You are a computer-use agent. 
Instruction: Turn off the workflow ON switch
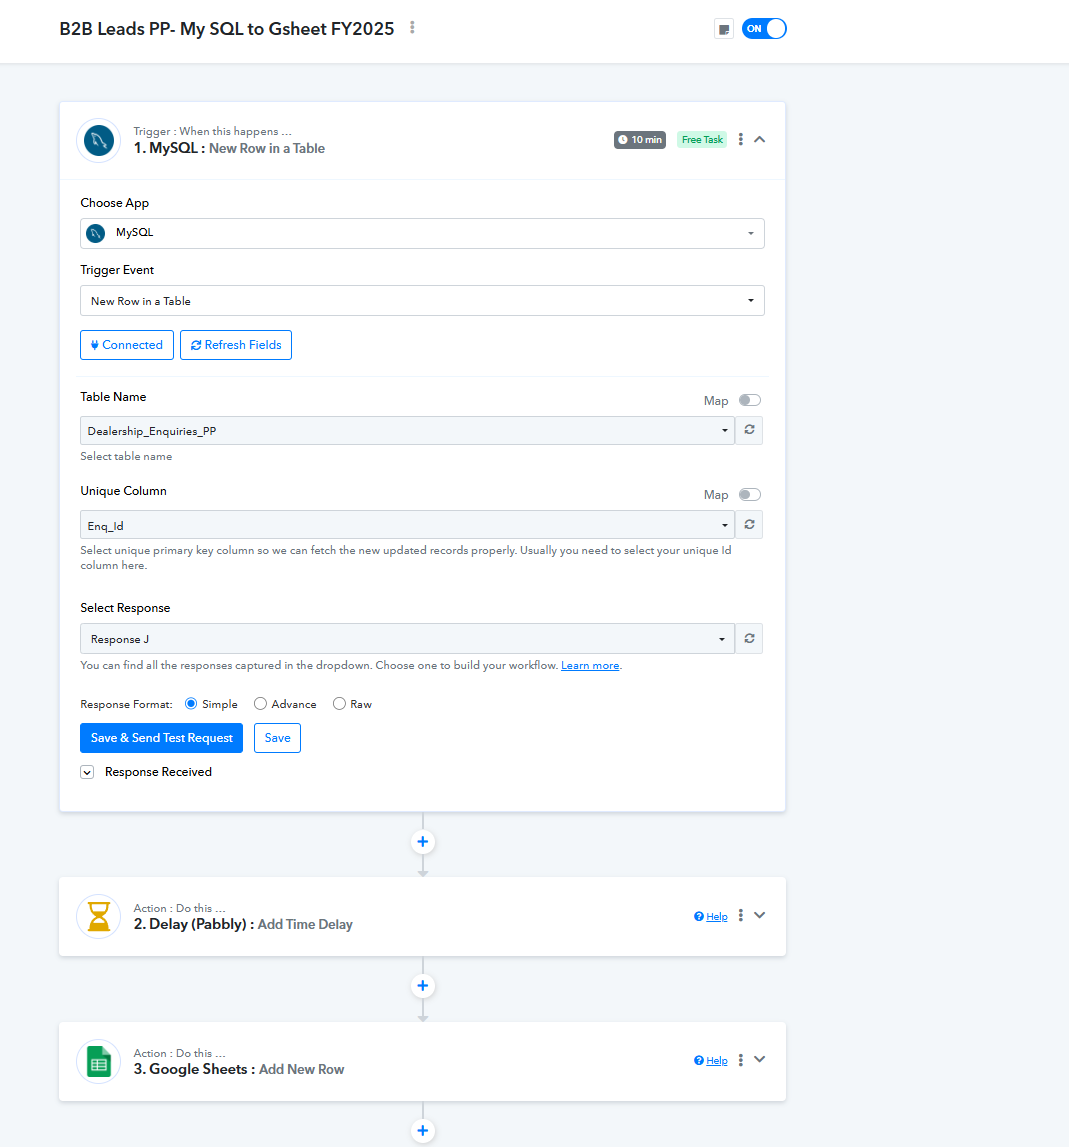coord(764,29)
